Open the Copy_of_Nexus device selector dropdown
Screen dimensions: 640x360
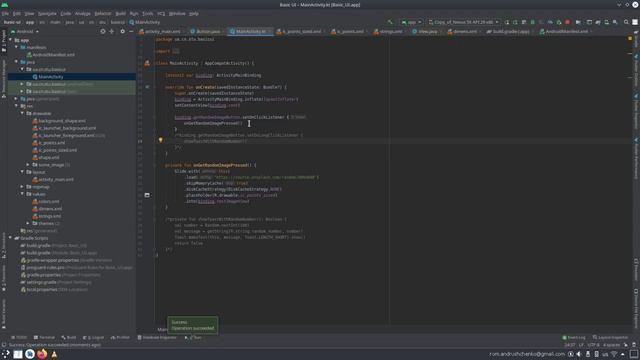463,22
